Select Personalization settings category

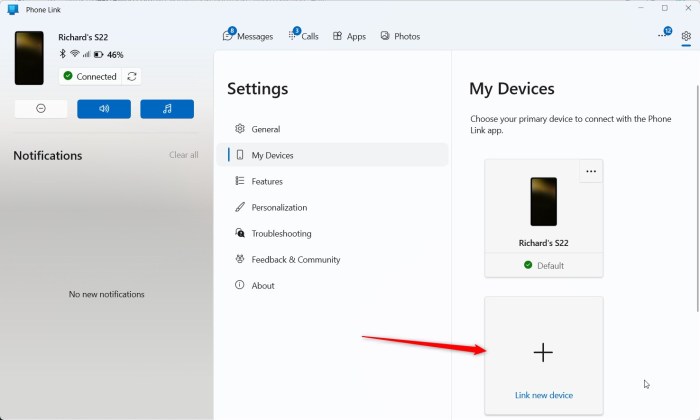pos(333,207)
